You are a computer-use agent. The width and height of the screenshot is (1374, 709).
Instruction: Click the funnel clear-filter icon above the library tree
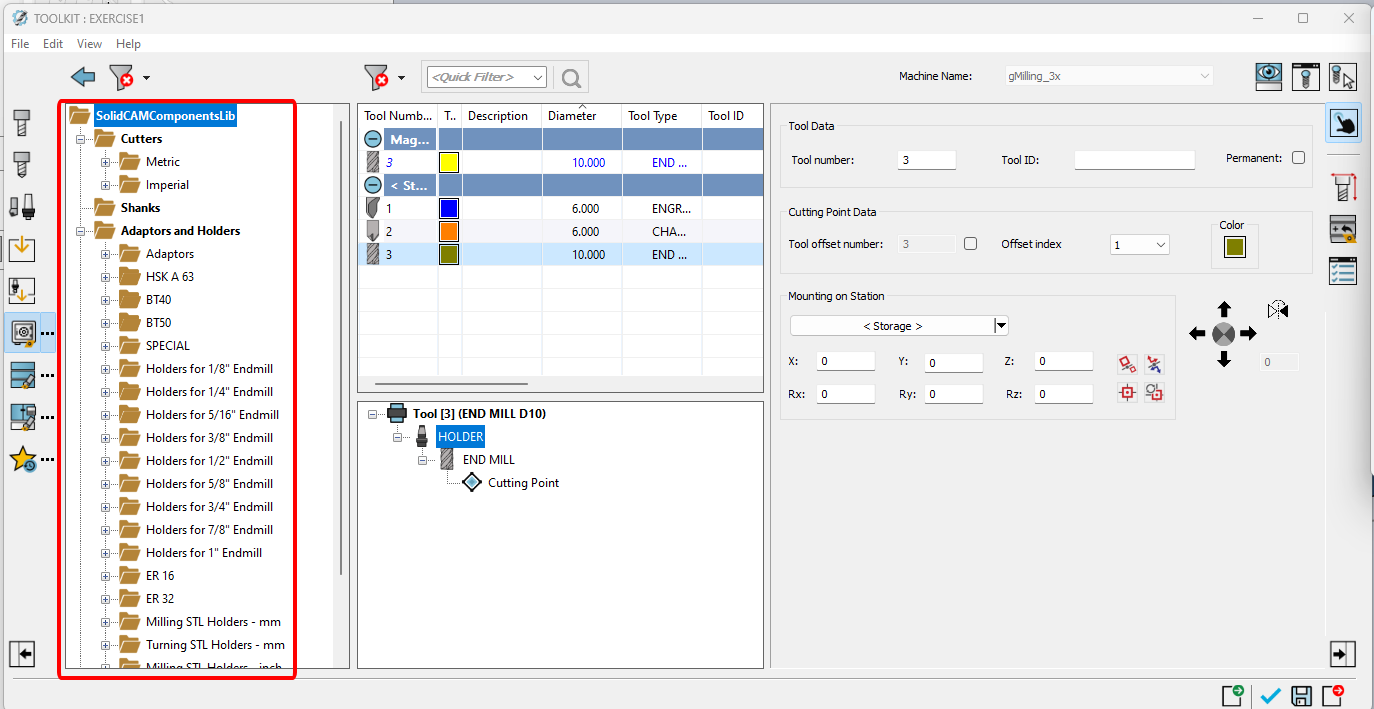click(x=121, y=77)
